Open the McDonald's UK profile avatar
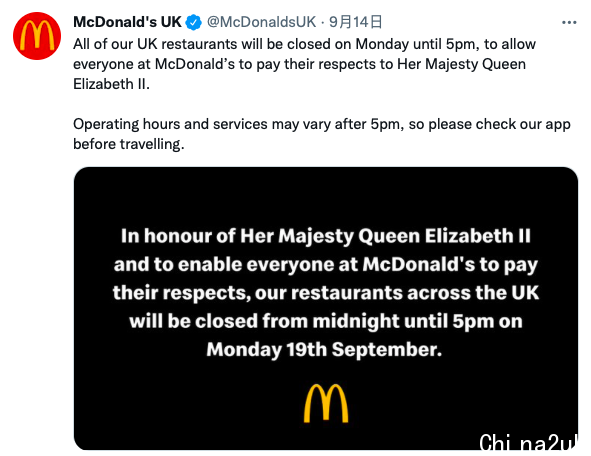The height and width of the screenshot is (456, 591). click(37, 36)
